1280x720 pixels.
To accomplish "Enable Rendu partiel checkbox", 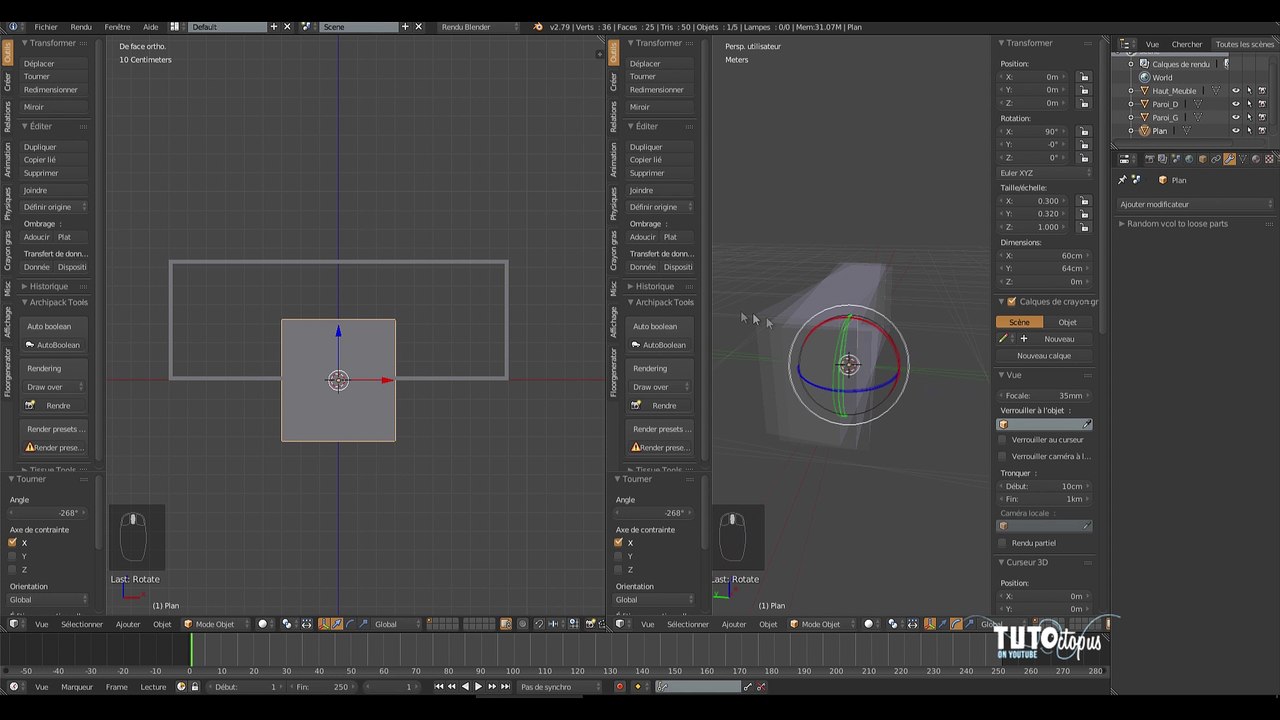I will pos(1003,543).
